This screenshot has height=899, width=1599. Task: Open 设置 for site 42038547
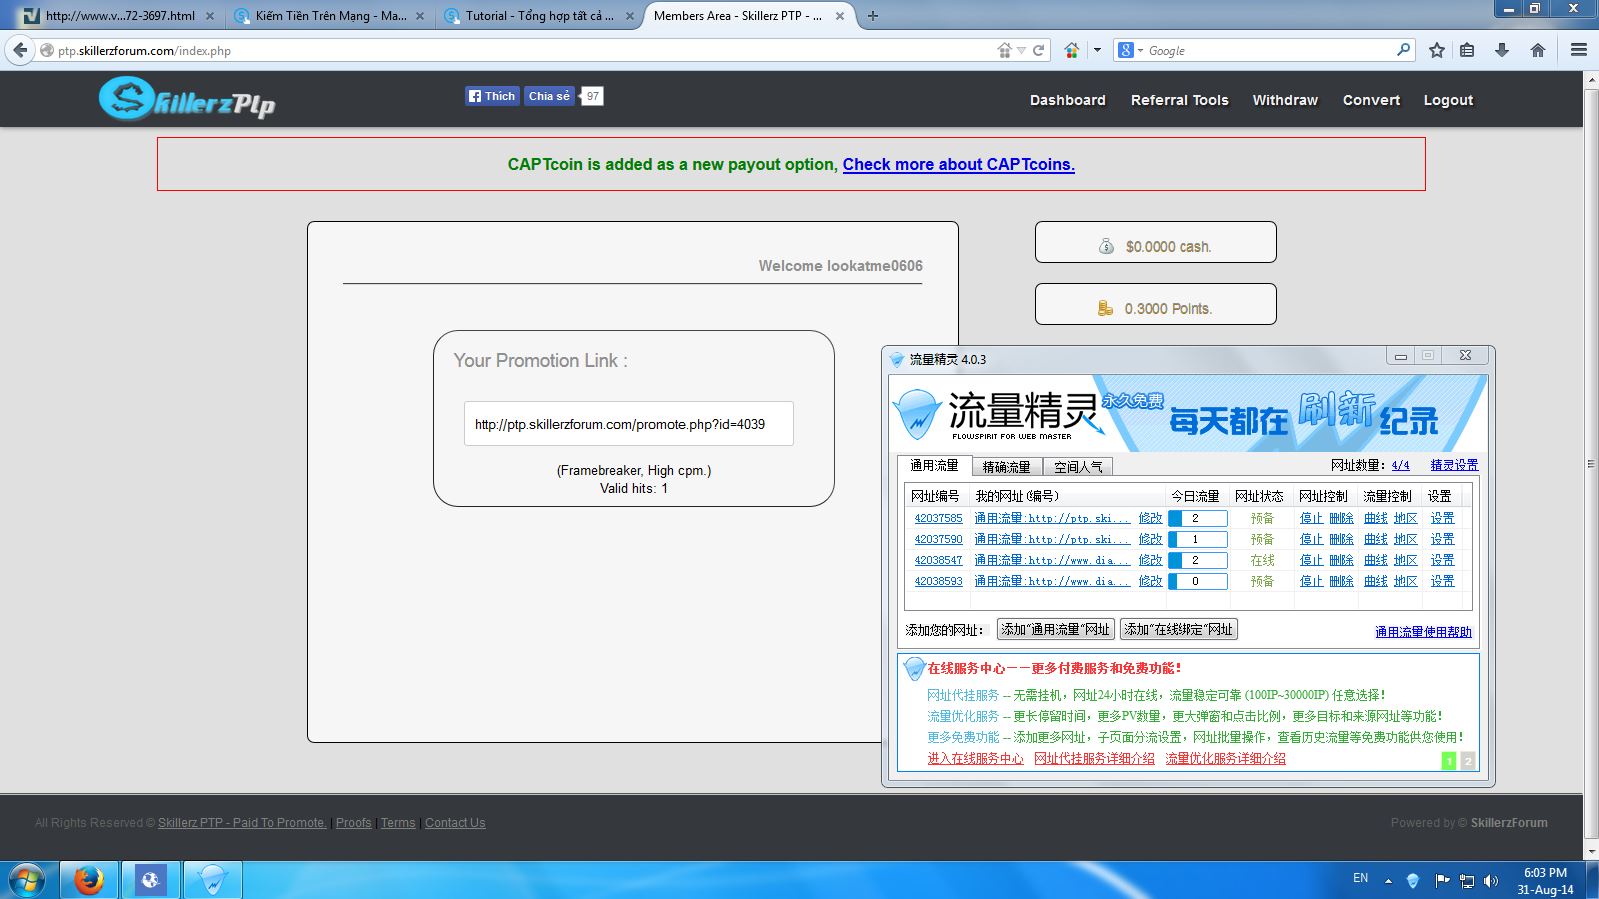click(1442, 560)
